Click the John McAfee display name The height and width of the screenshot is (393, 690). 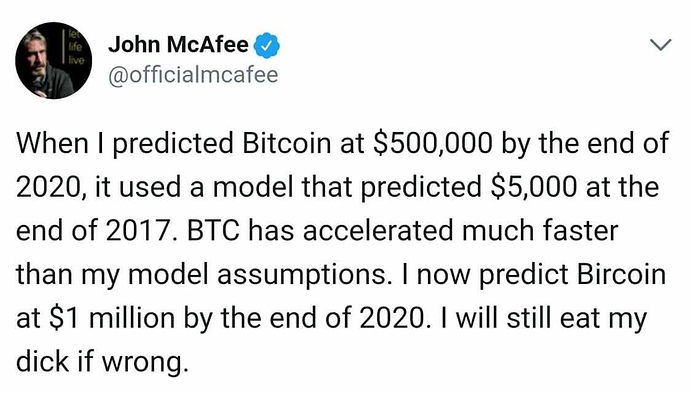click(178, 44)
